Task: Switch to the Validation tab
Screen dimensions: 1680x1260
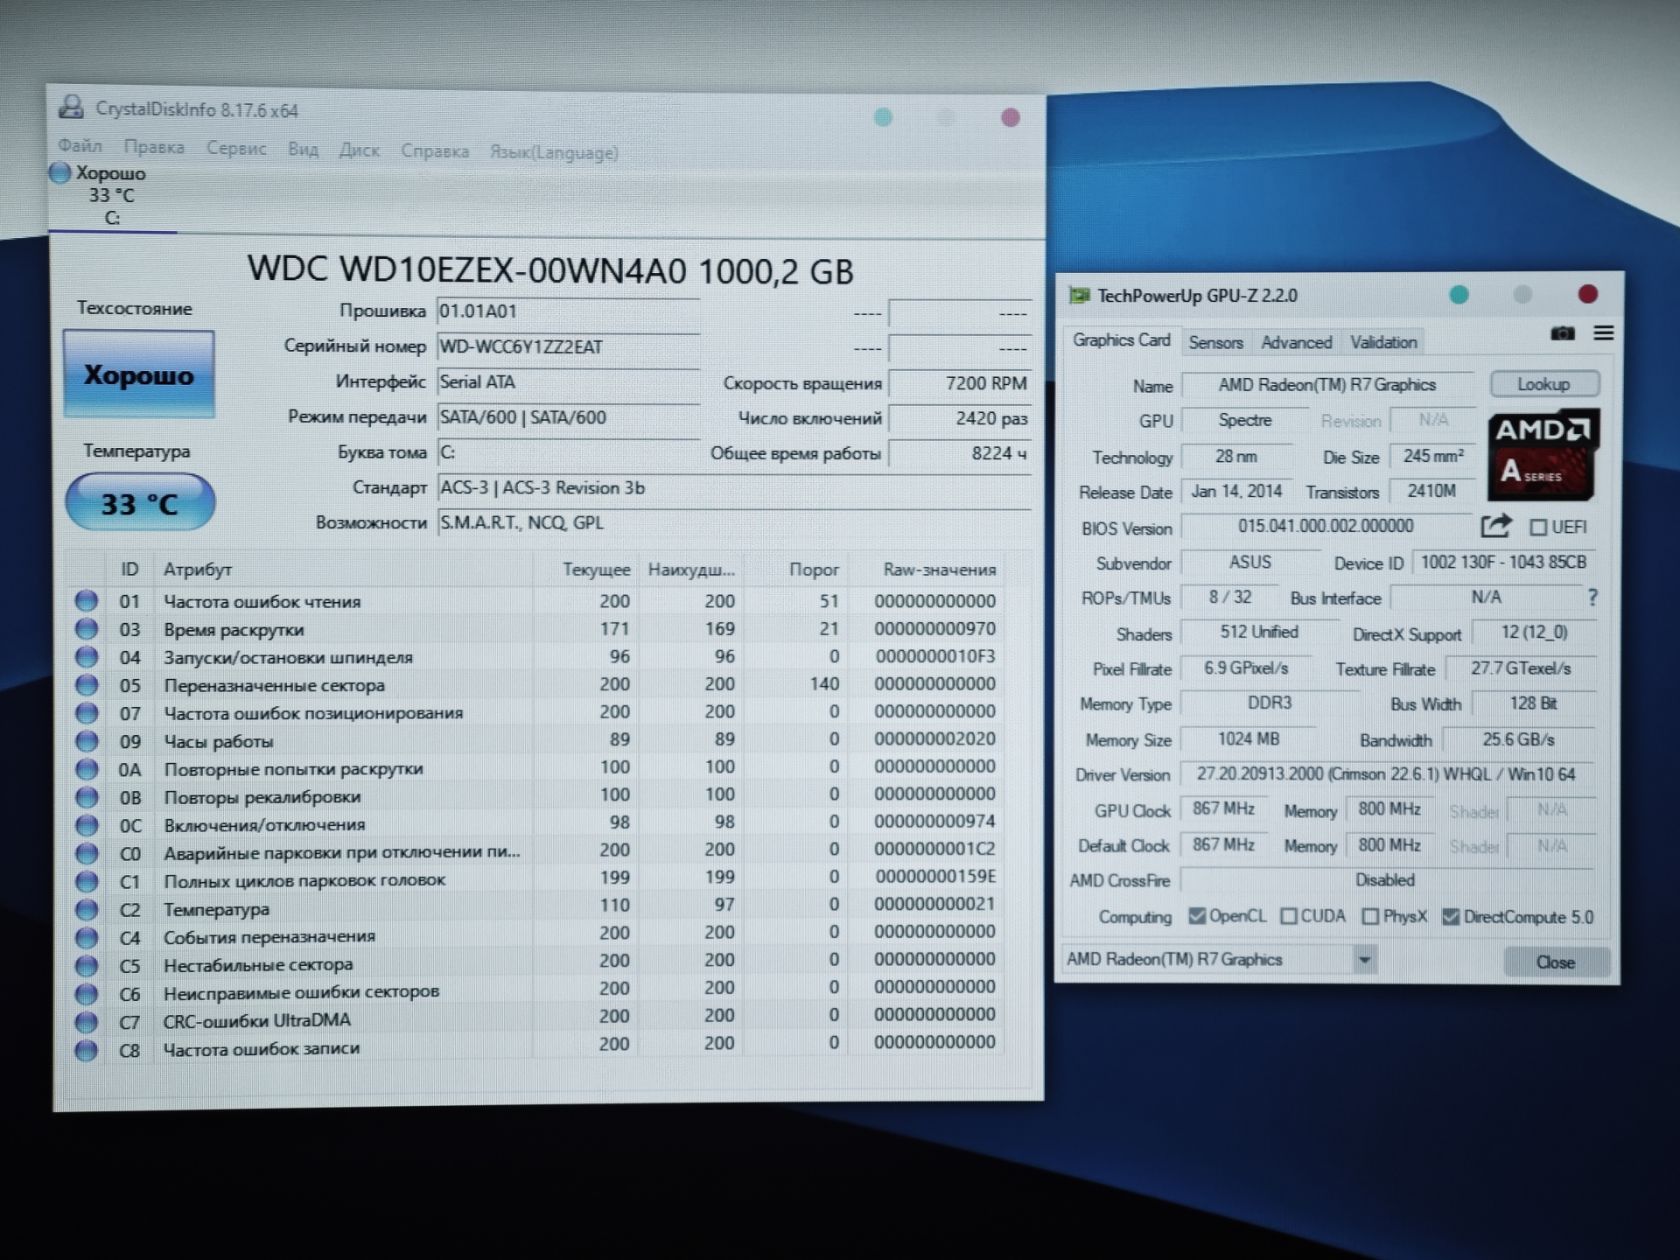Action: [x=1383, y=342]
